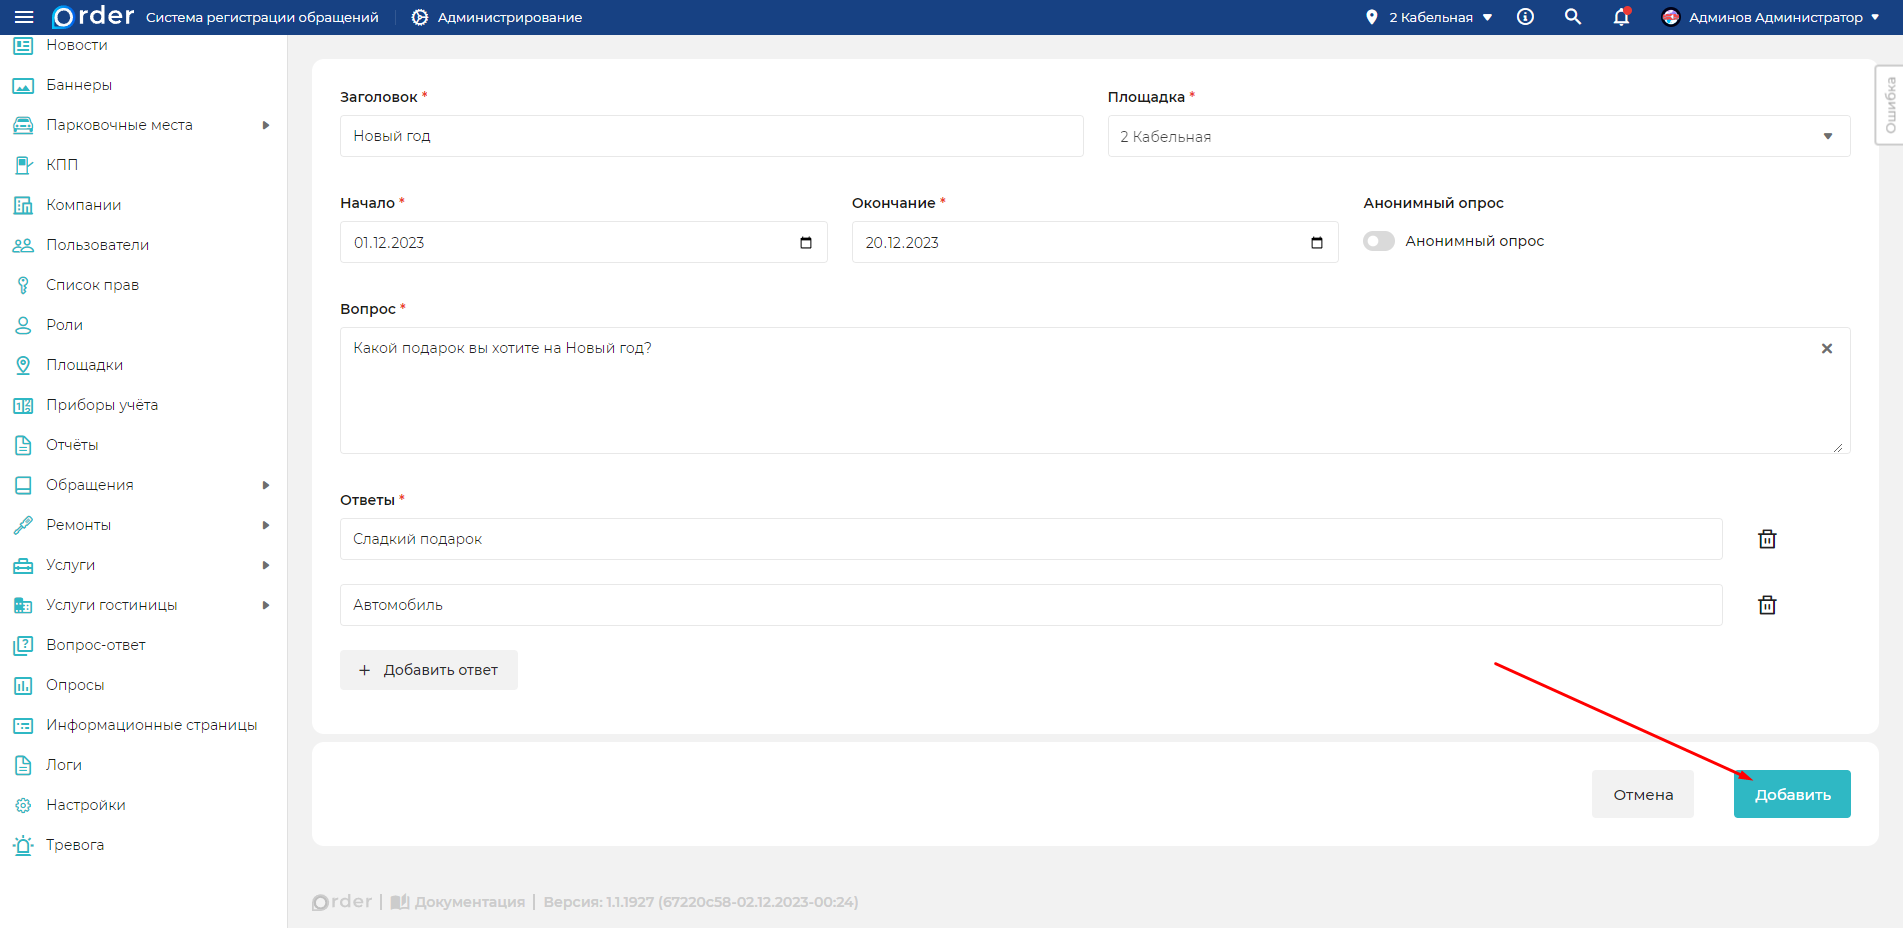
Task: Open calendar picker for Начало date
Action: coord(806,243)
